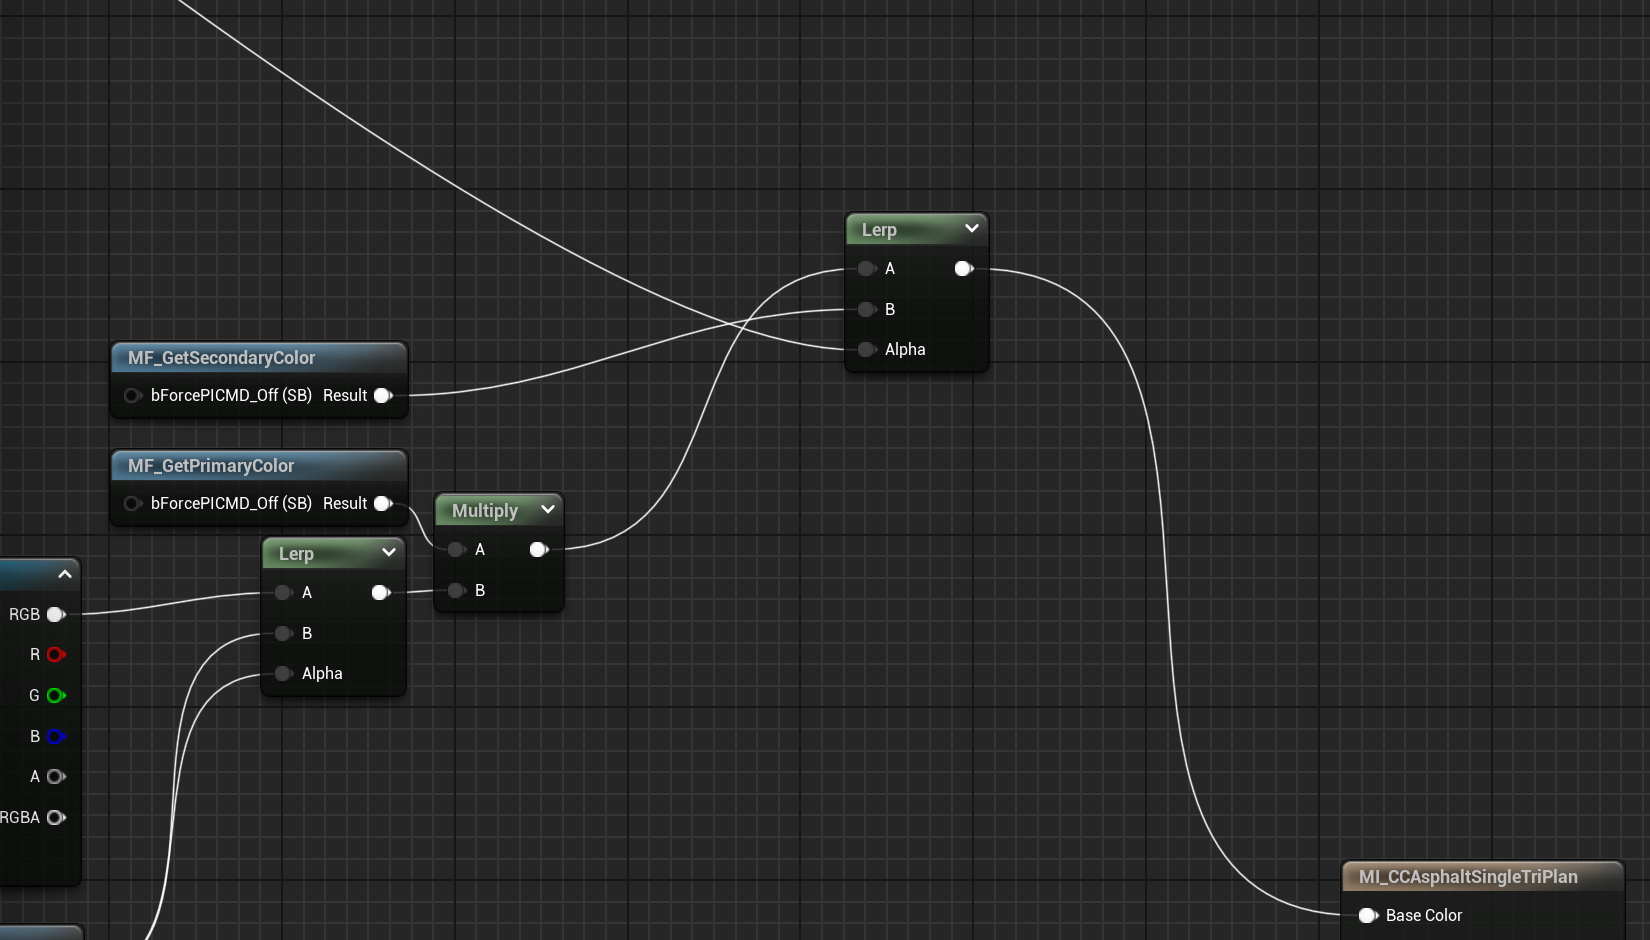1650x940 pixels.
Task: Click the "RGBA" label on the texture node
Action: pos(20,817)
